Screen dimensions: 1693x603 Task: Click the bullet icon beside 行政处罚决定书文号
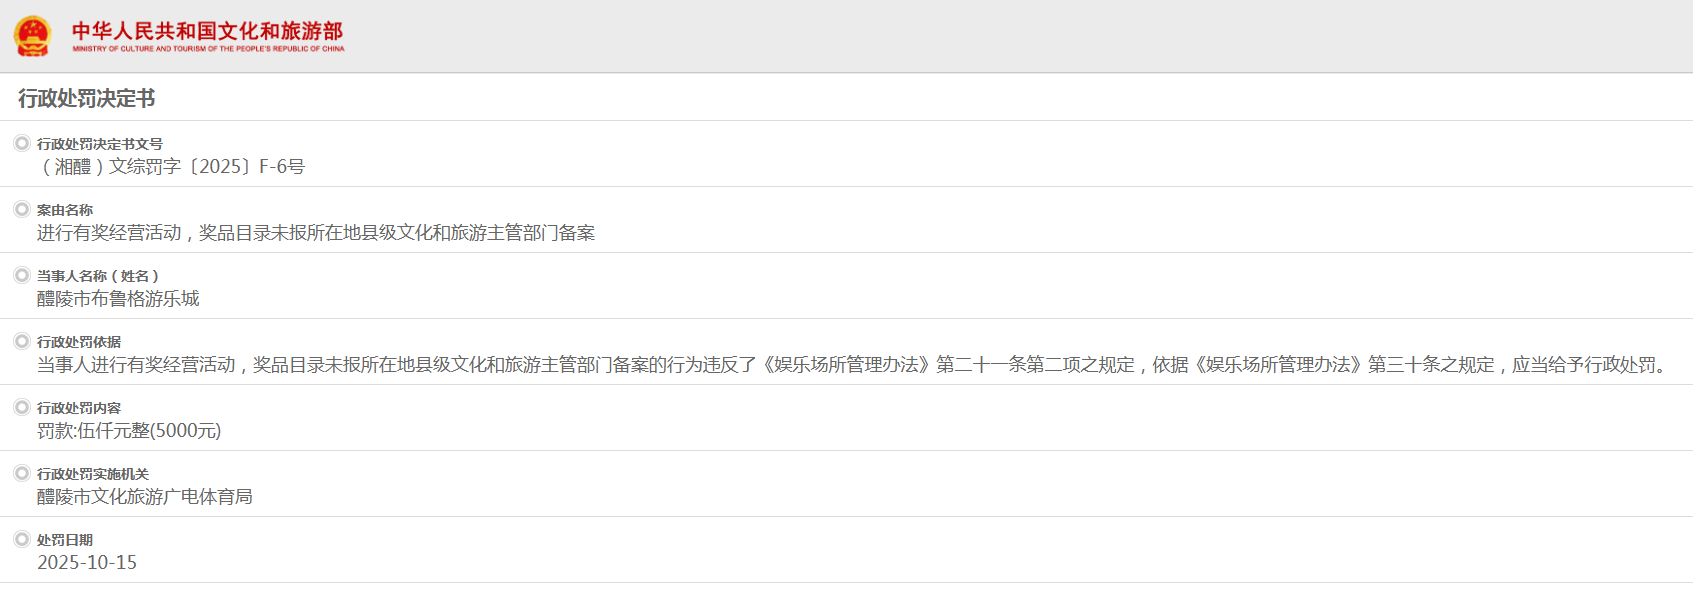(22, 143)
